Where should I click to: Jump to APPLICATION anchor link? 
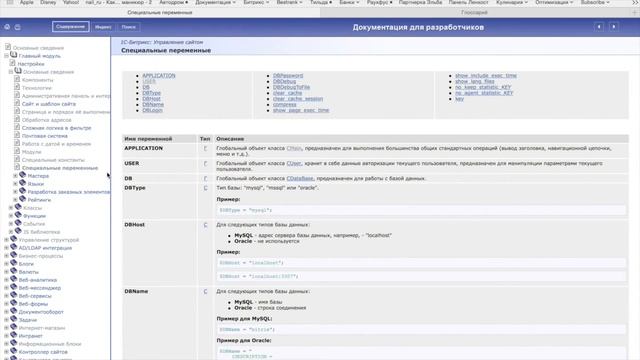158,76
